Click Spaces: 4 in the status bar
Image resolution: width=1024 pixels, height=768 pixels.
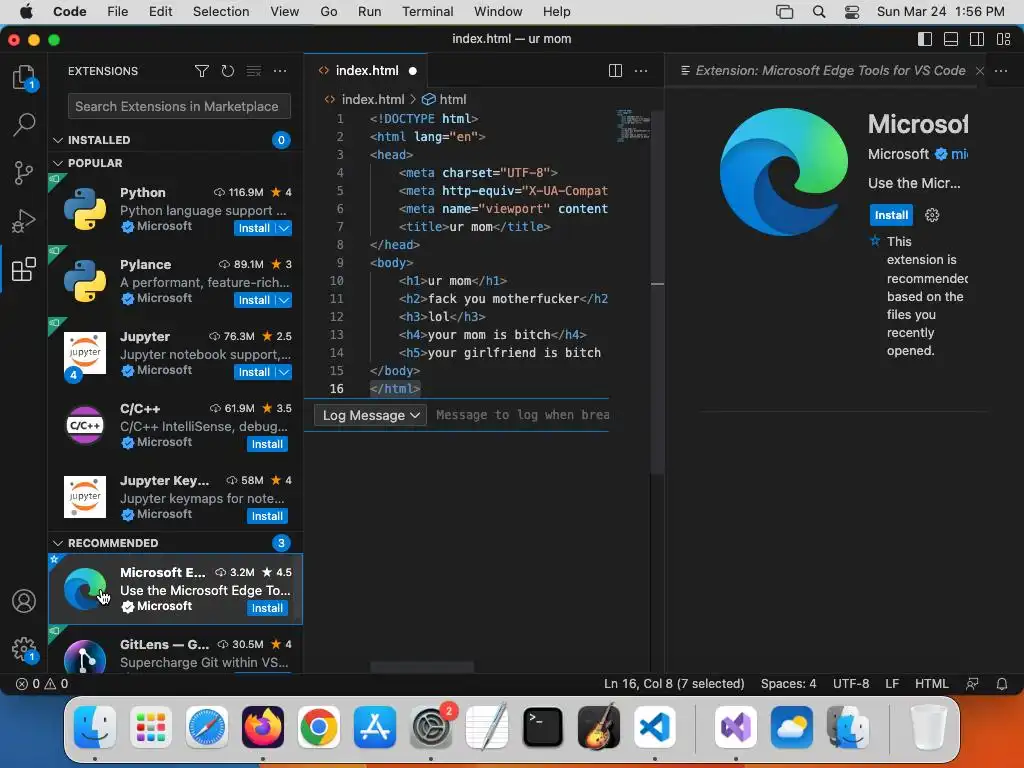point(788,684)
